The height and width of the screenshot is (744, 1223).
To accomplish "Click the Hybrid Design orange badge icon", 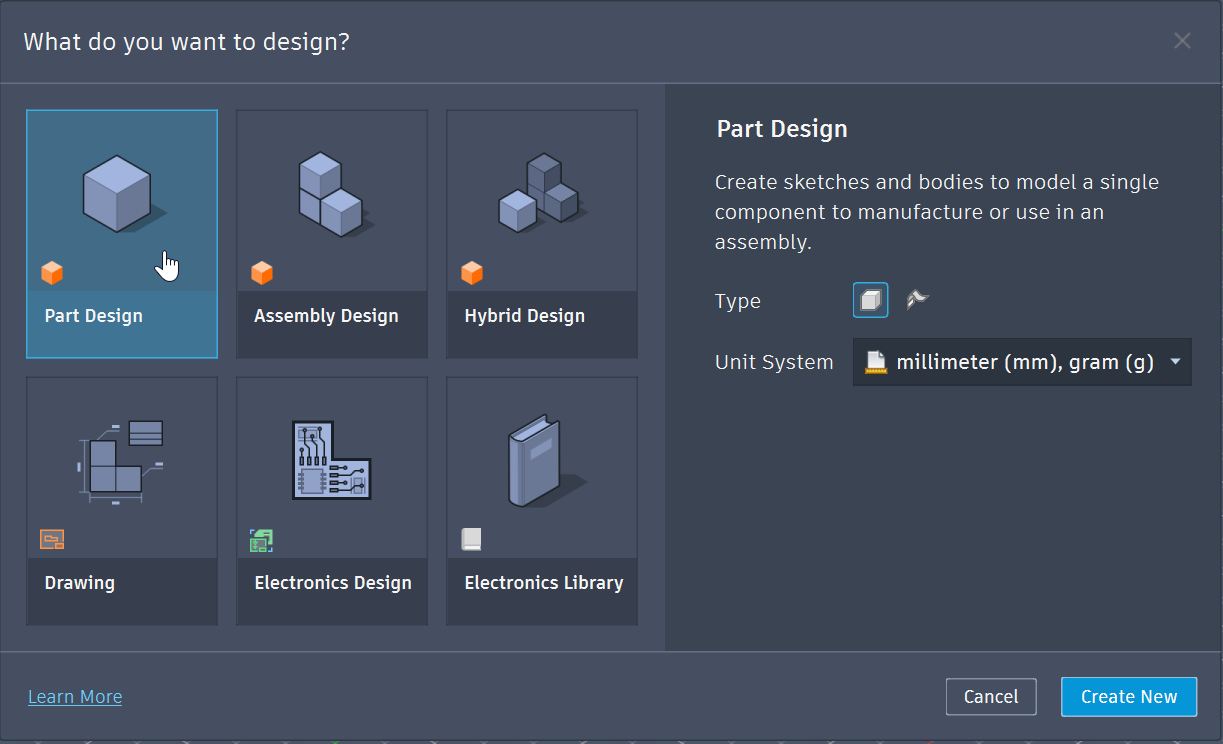I will (471, 272).
